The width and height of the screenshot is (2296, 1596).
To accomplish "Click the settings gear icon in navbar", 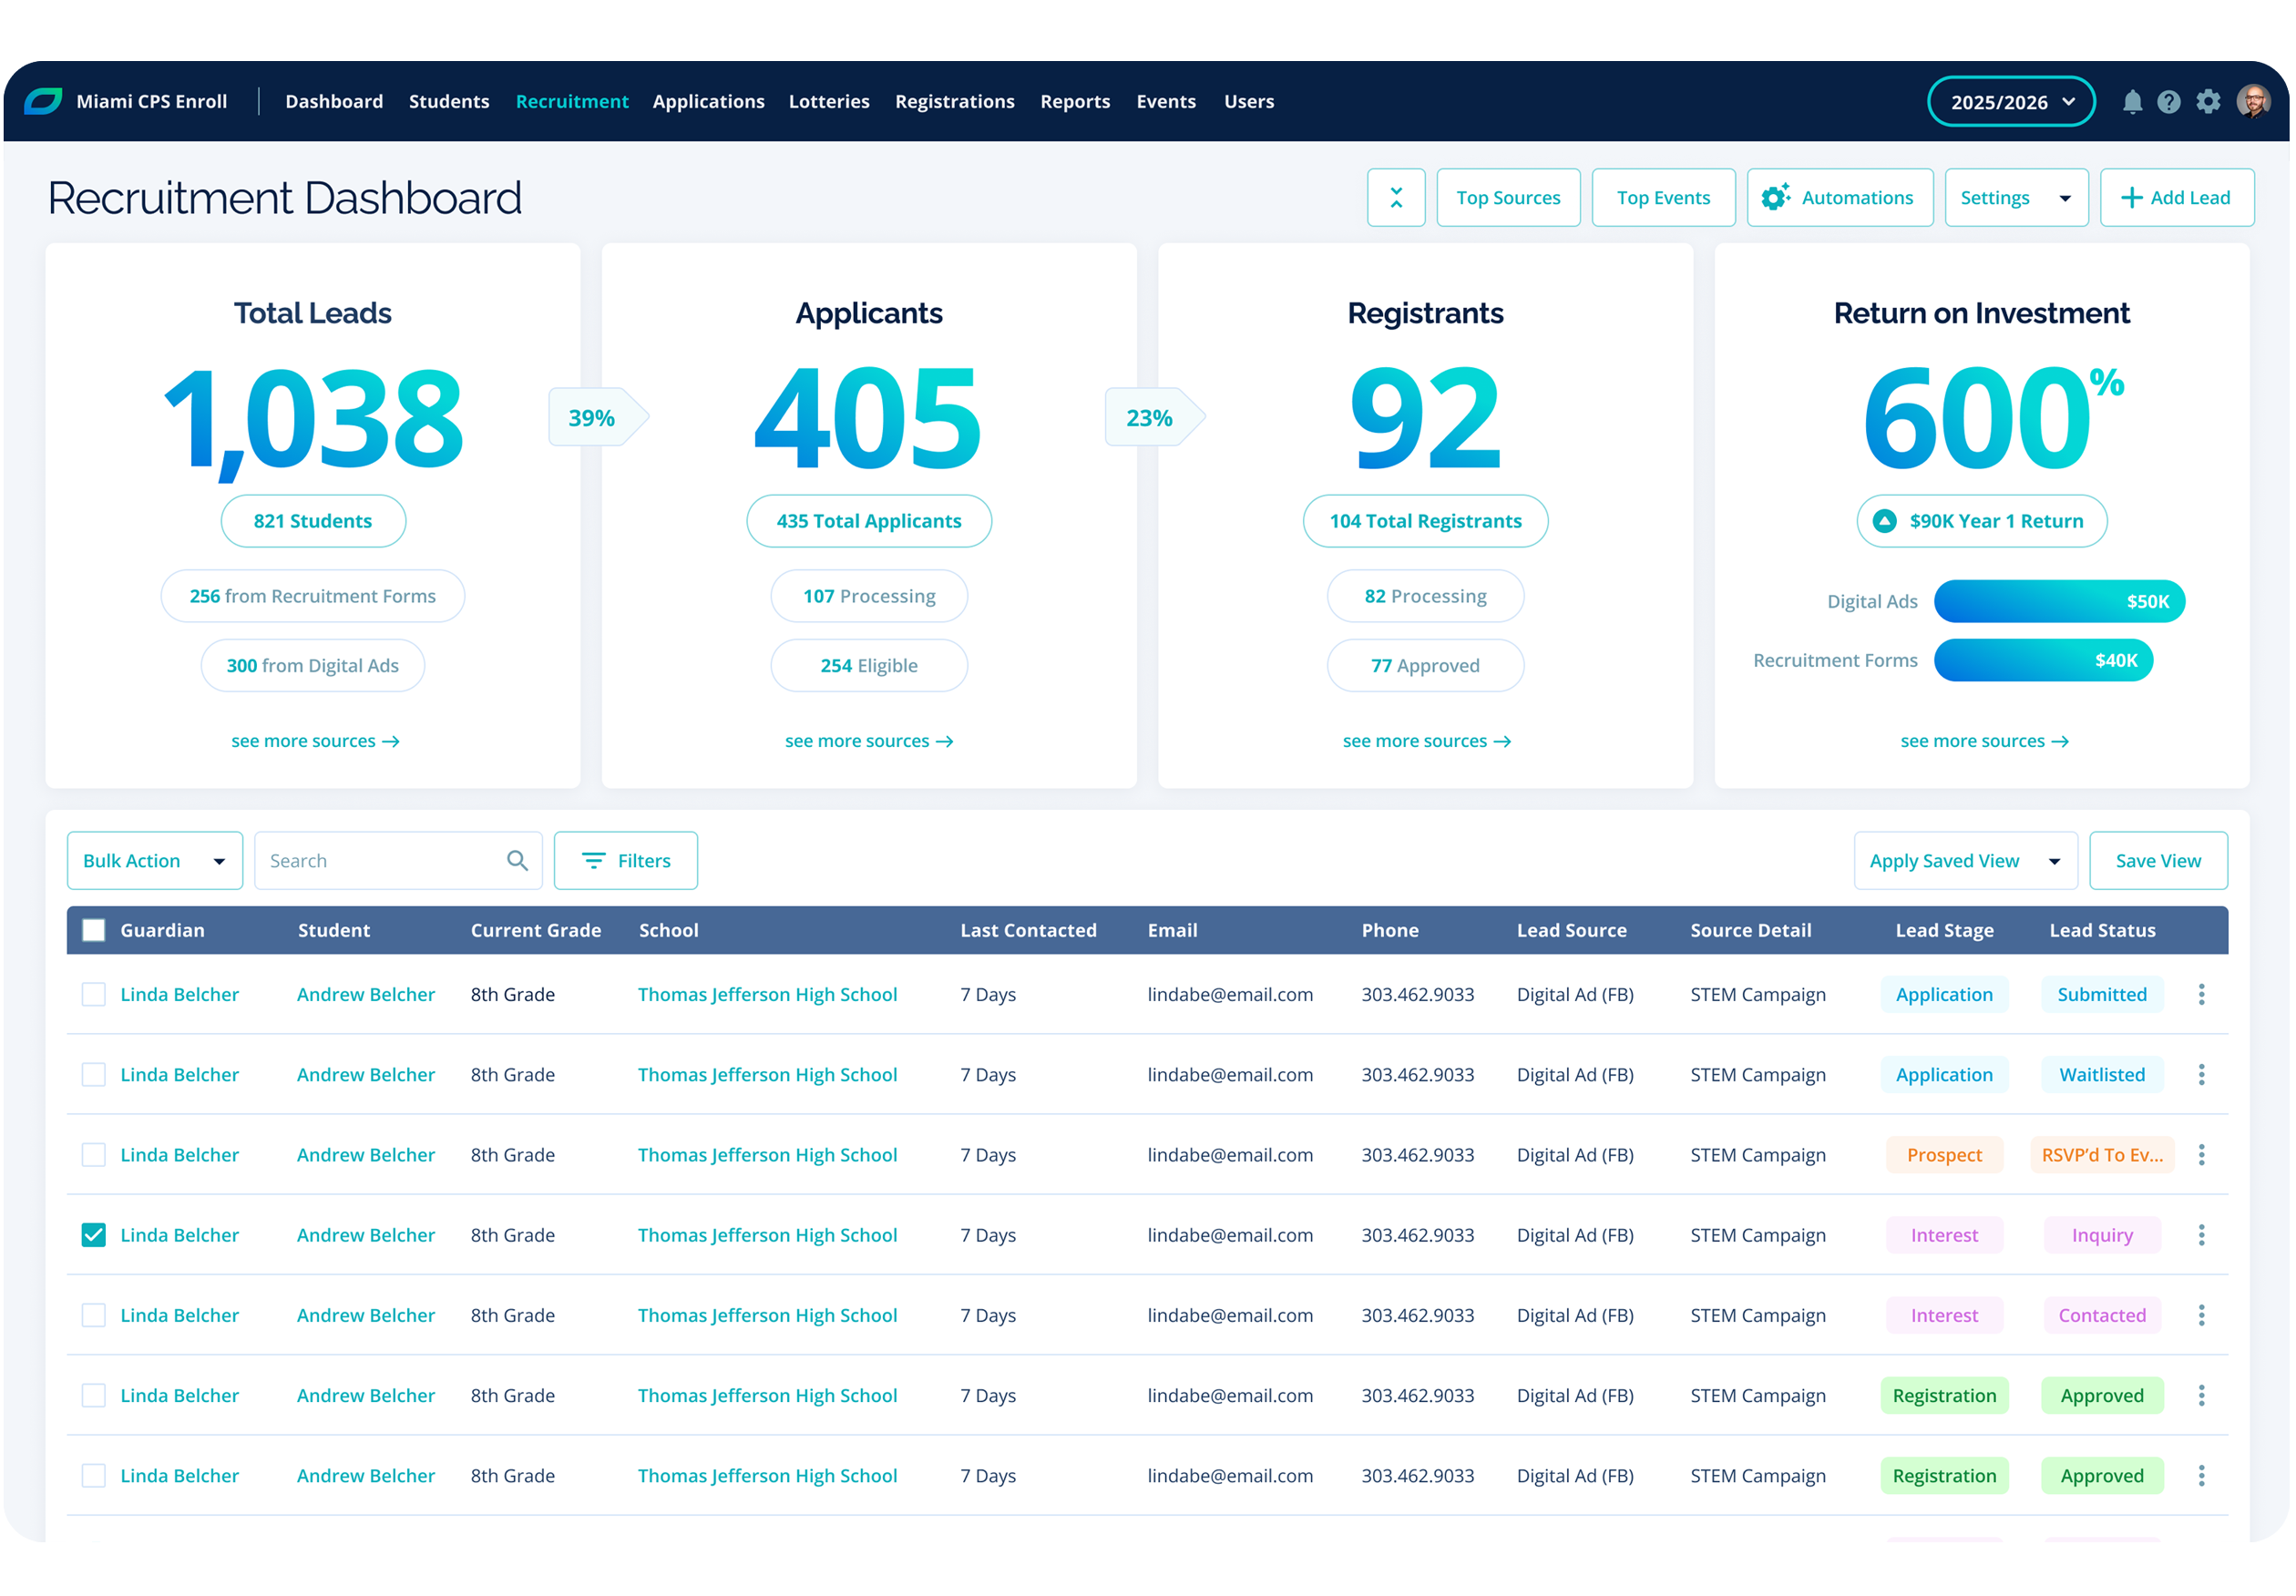I will [x=2208, y=102].
